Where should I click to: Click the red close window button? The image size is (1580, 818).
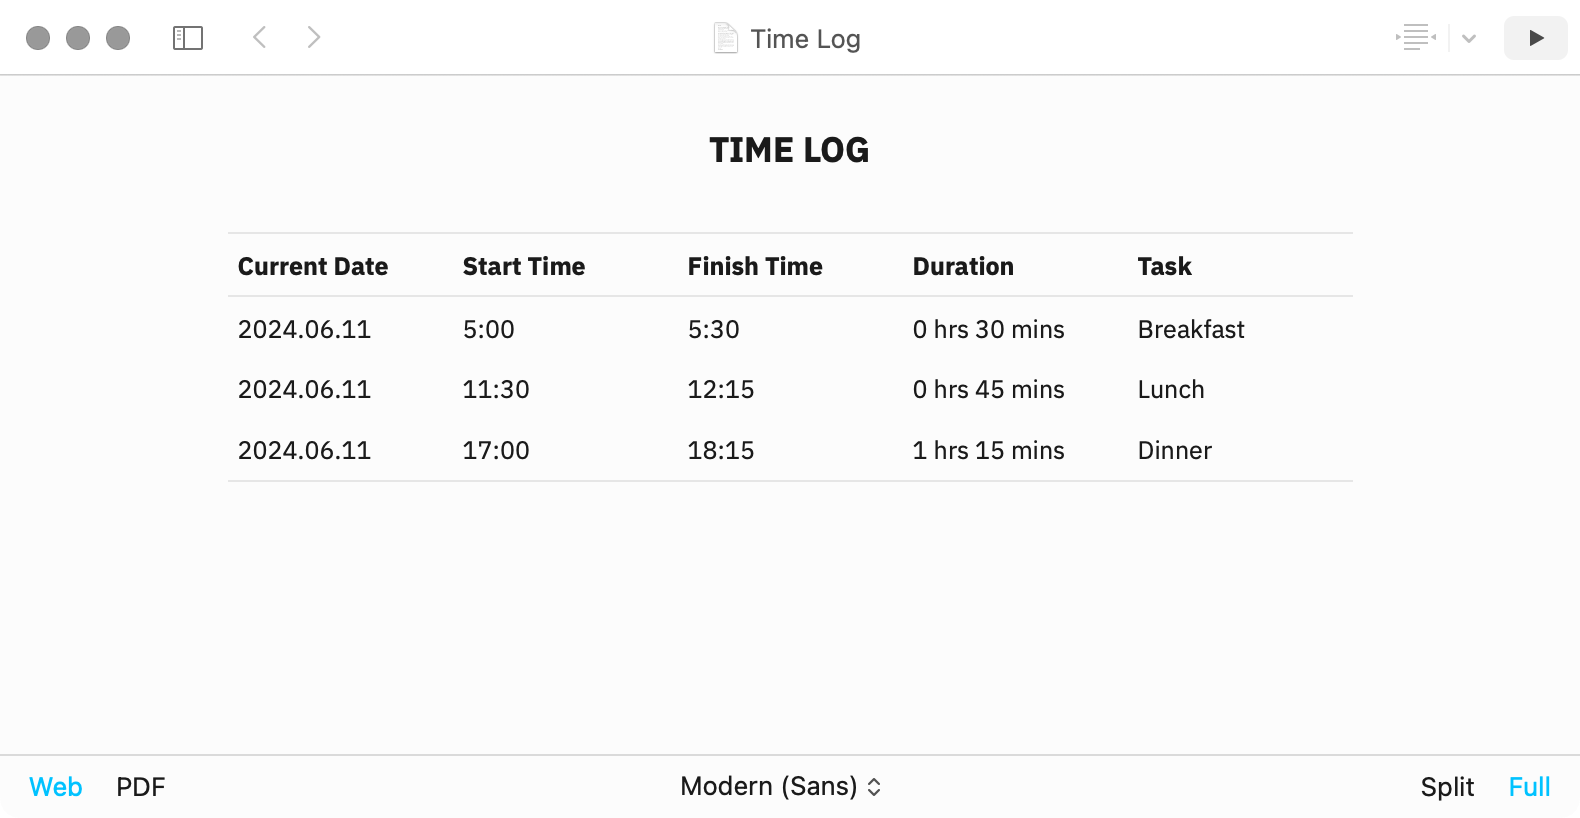38,38
